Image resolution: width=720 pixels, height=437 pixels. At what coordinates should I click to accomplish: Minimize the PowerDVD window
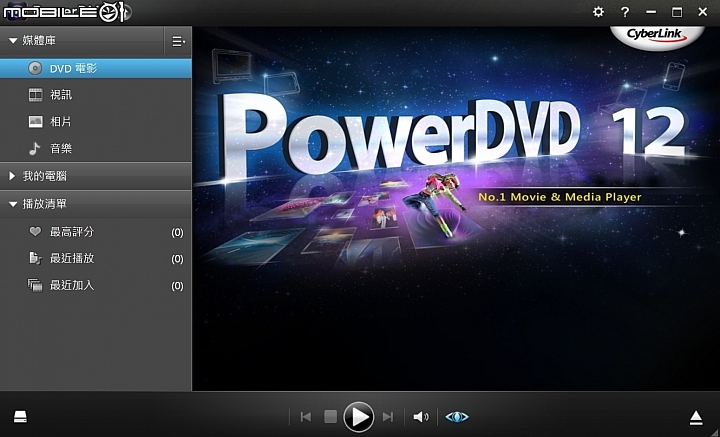pyautogui.click(x=651, y=12)
